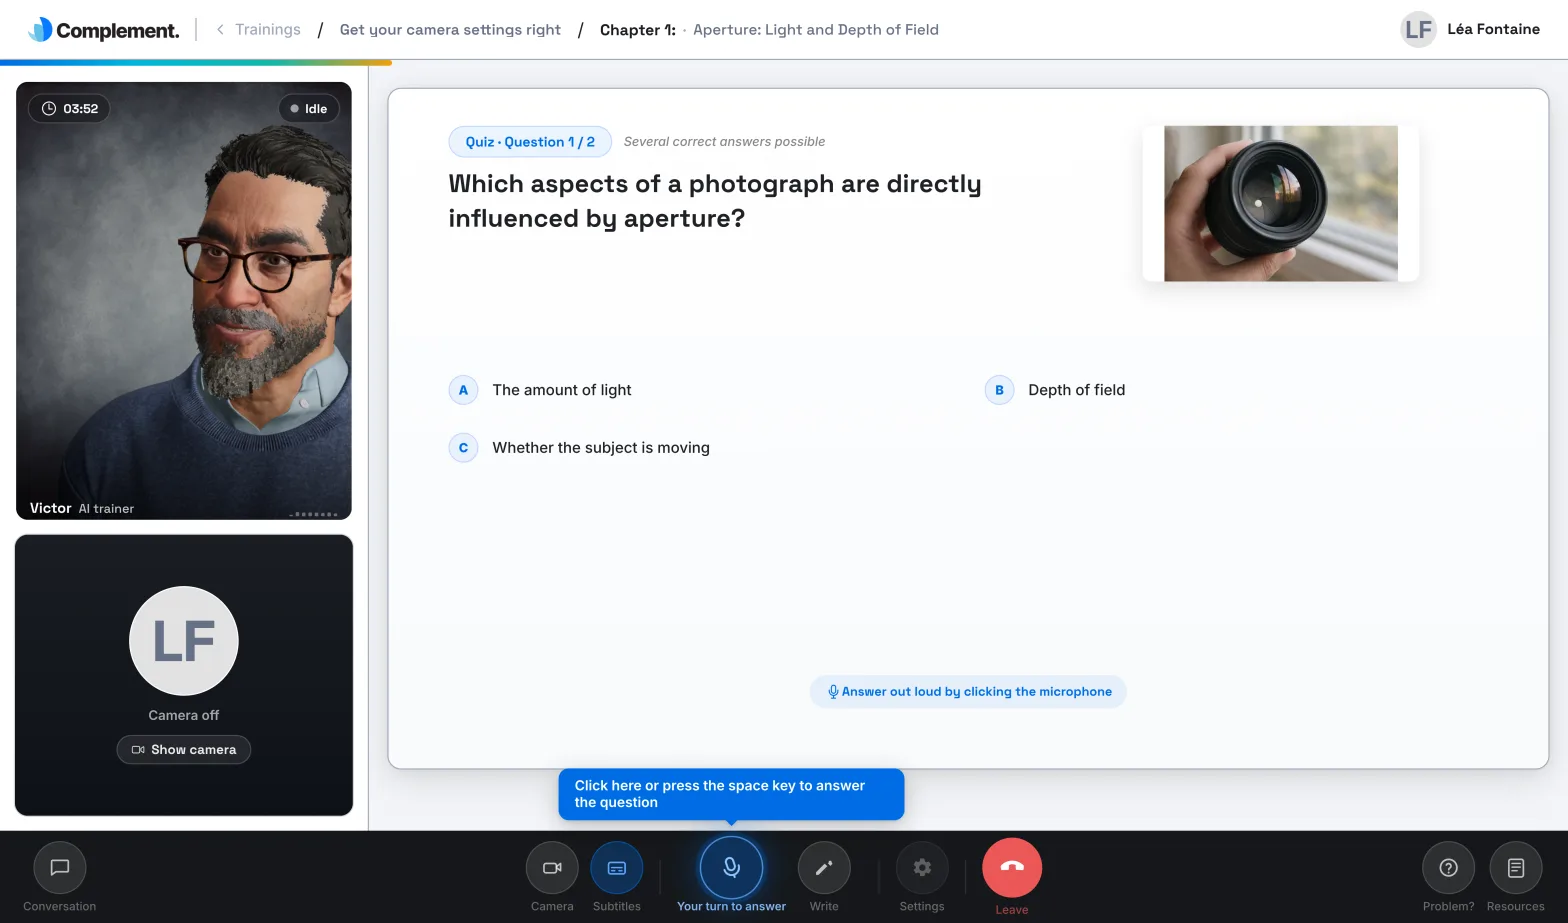Click the 'Chapter 1:' breadcrumb text
The image size is (1568, 923).
pyautogui.click(x=638, y=30)
